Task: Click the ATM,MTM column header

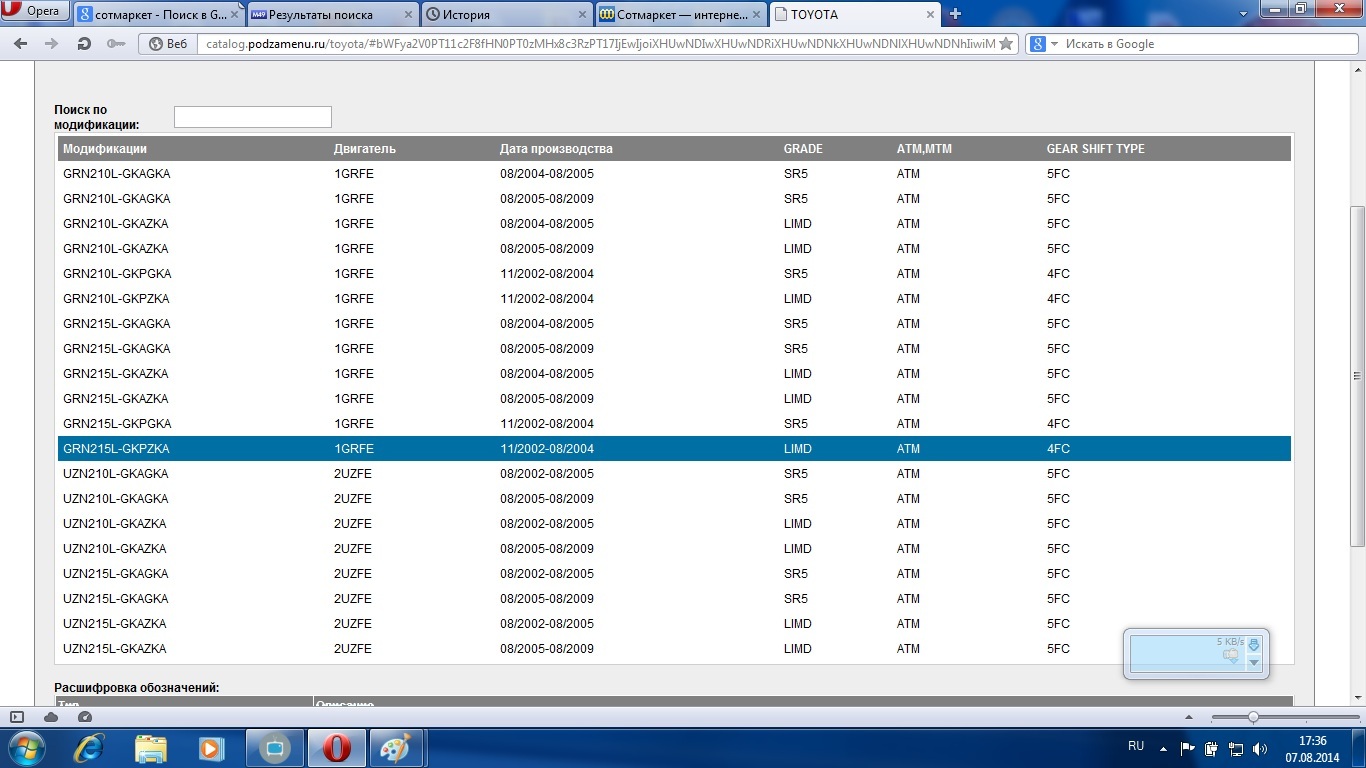Action: (924, 149)
